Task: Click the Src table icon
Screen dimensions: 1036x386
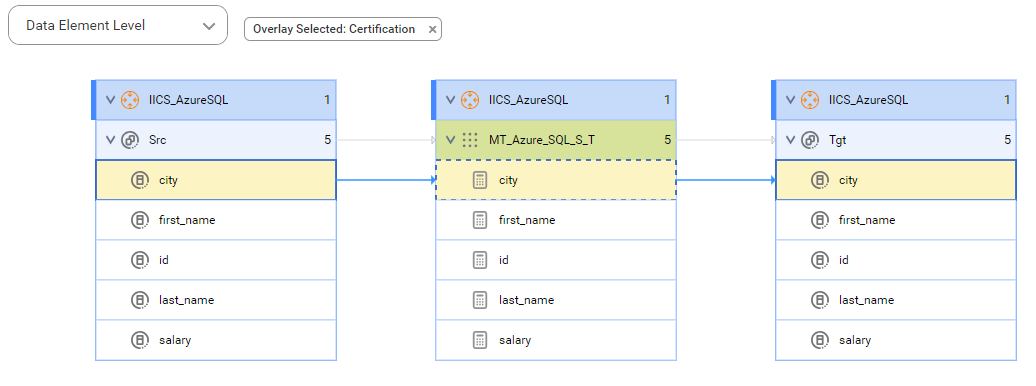Action: tap(130, 140)
